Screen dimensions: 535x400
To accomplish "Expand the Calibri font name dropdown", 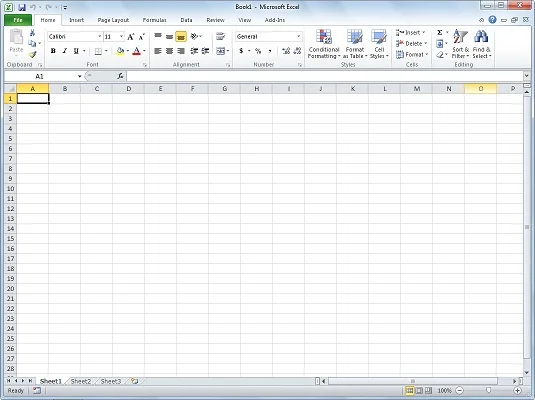I will coord(99,37).
